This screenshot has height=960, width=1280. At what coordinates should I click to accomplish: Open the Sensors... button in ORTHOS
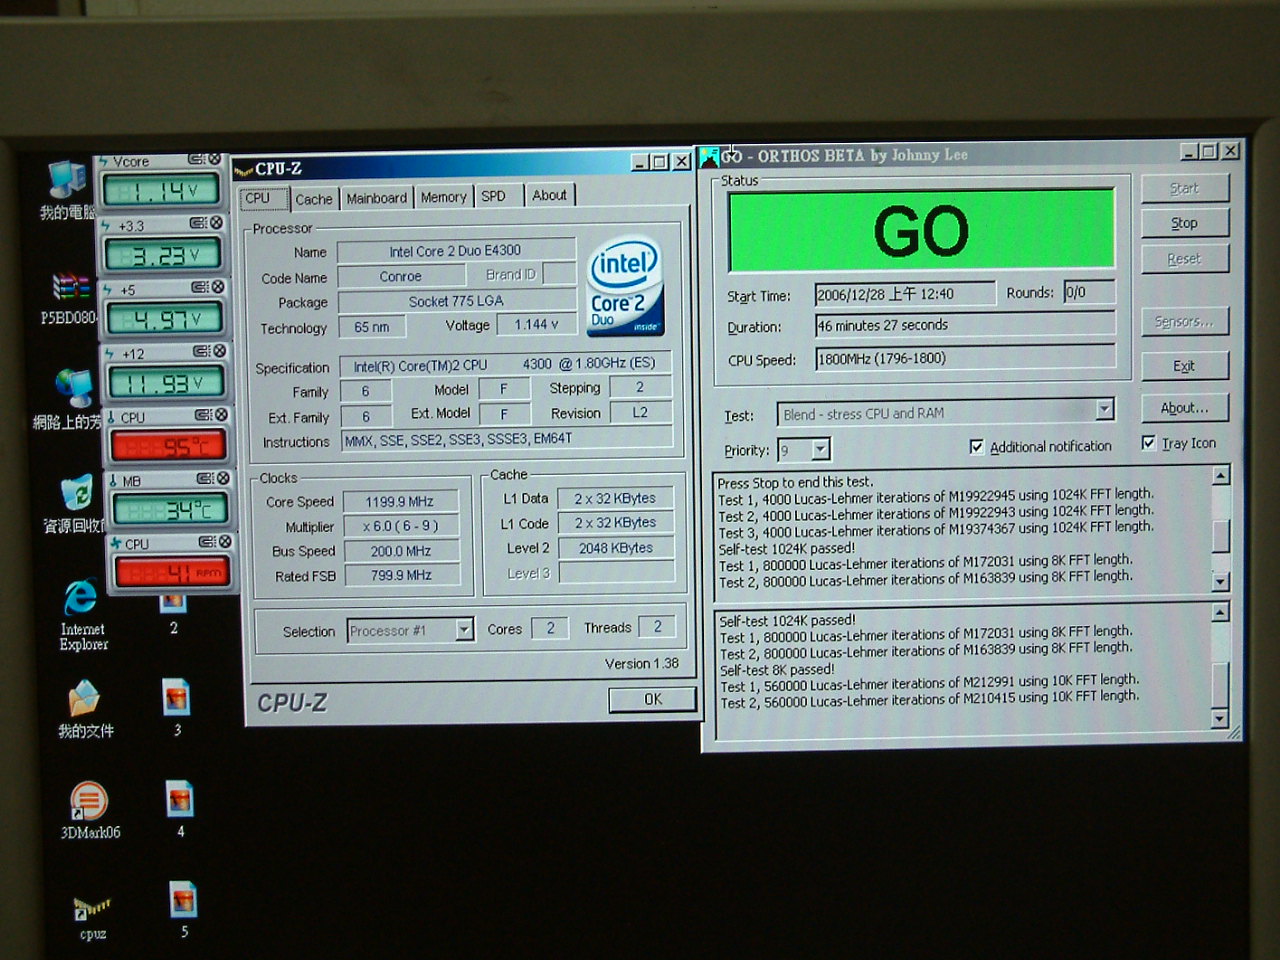click(x=1184, y=321)
